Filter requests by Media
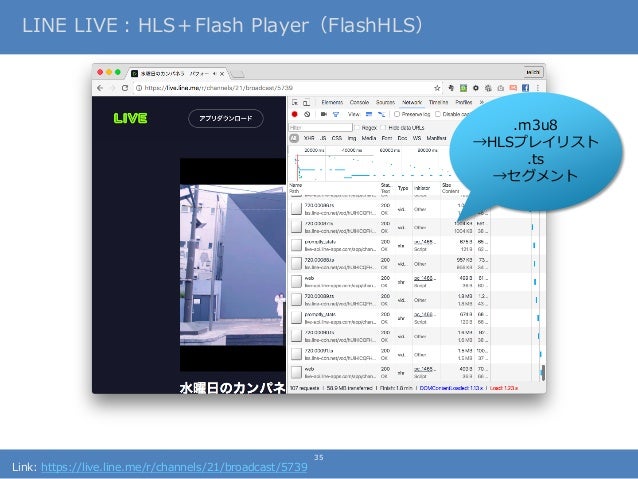638x479 pixels. [x=369, y=138]
